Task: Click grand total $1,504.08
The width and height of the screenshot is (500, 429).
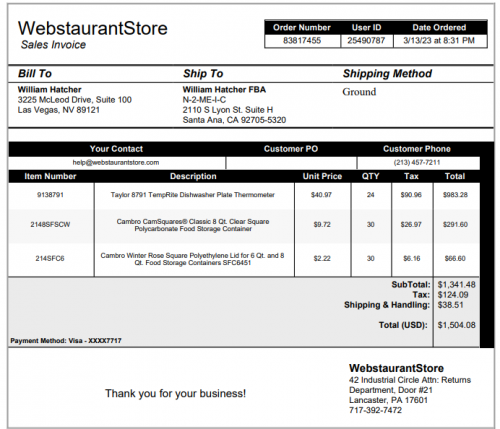Action: click(x=457, y=325)
